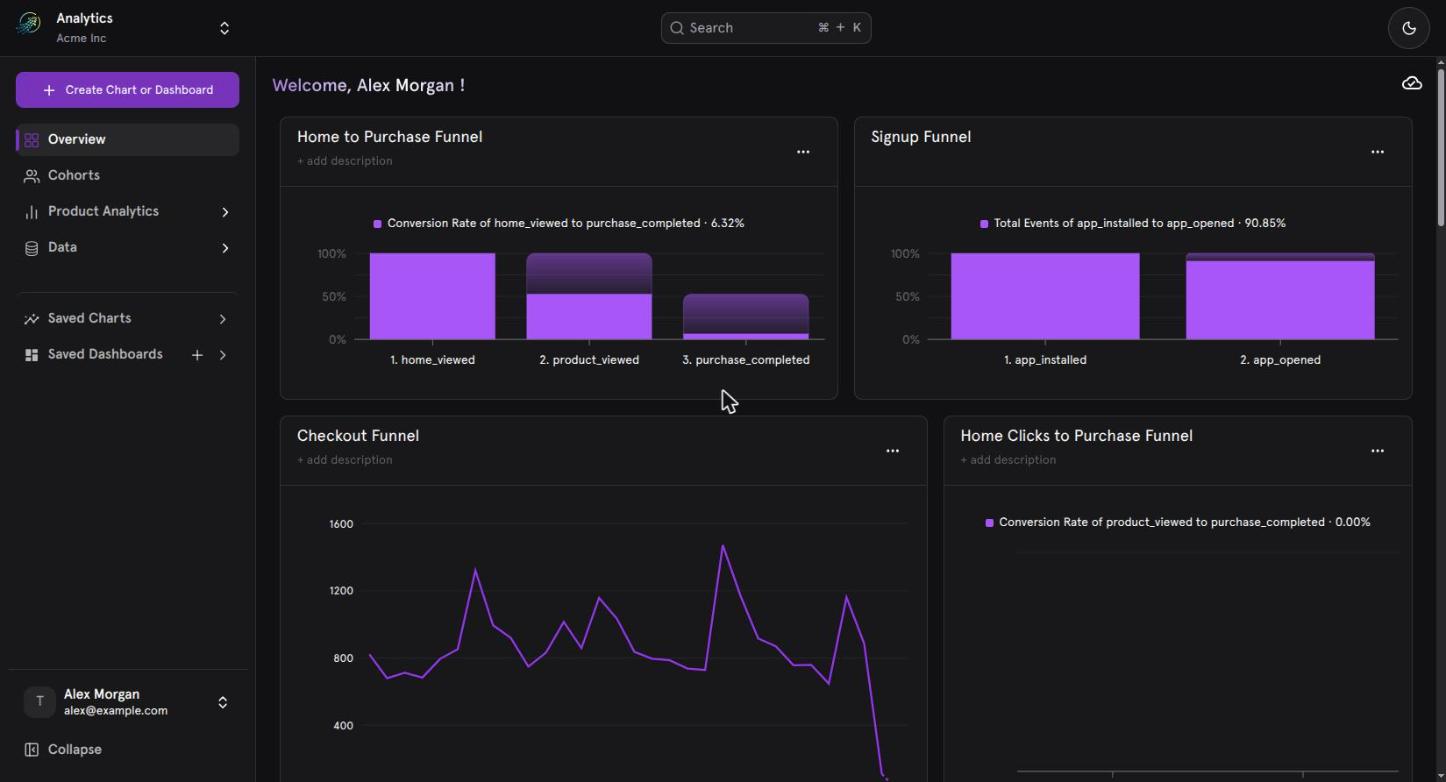This screenshot has width=1446, height=782.
Task: Toggle the app_installed to app_opened legend swatch
Action: [984, 224]
